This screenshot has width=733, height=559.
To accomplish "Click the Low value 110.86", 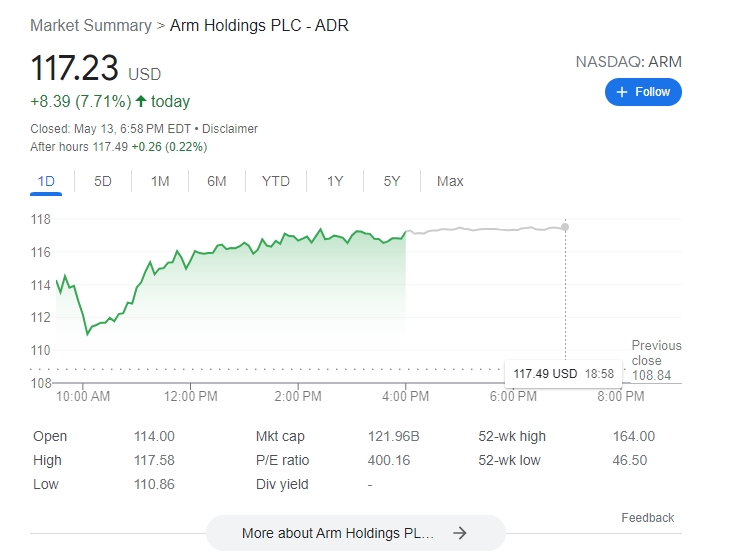I will click(154, 484).
